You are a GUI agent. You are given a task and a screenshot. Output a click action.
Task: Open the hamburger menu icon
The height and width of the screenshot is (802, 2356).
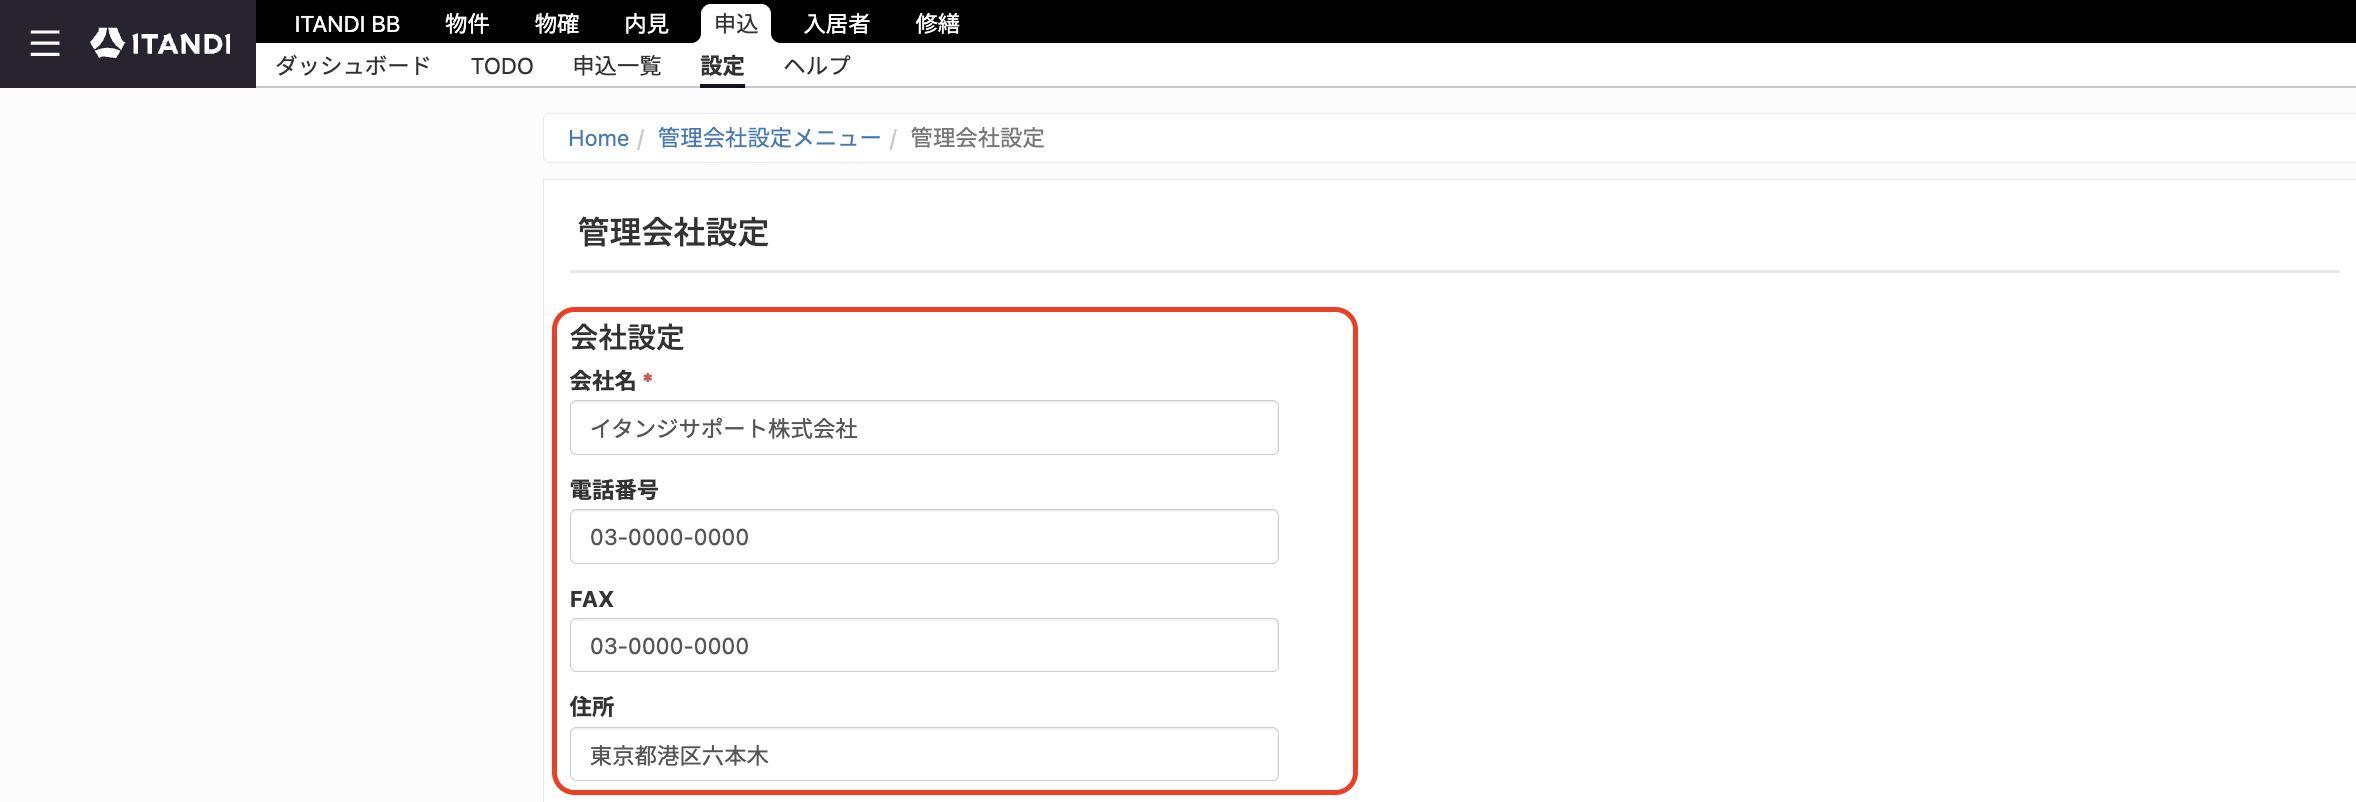click(x=45, y=43)
